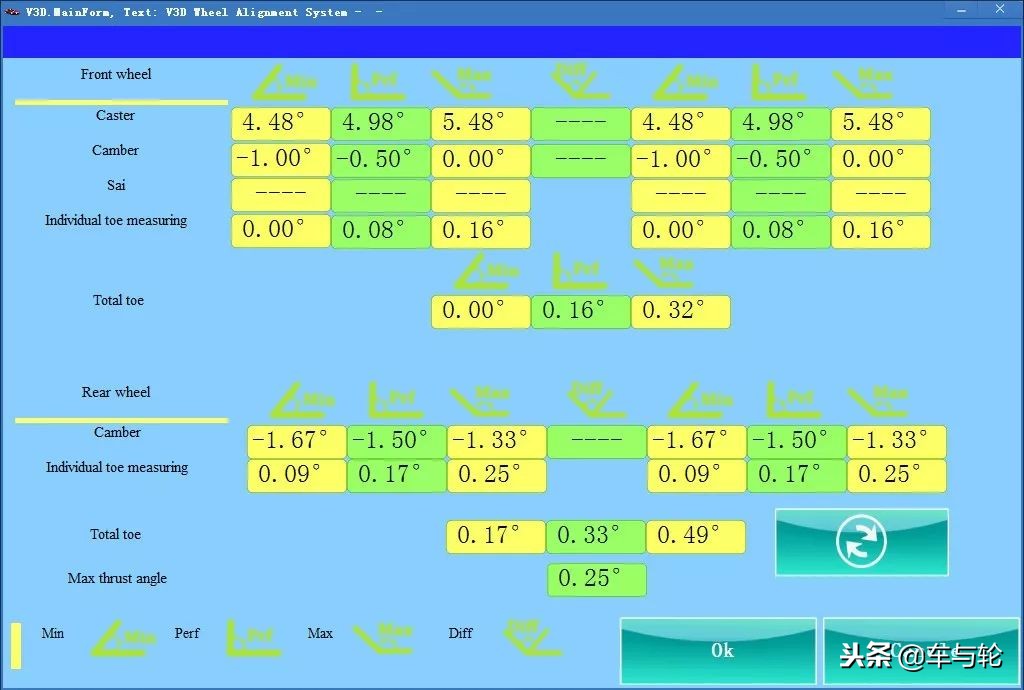
Task: Select right front Caster minimum 4.48° field
Action: [x=680, y=123]
